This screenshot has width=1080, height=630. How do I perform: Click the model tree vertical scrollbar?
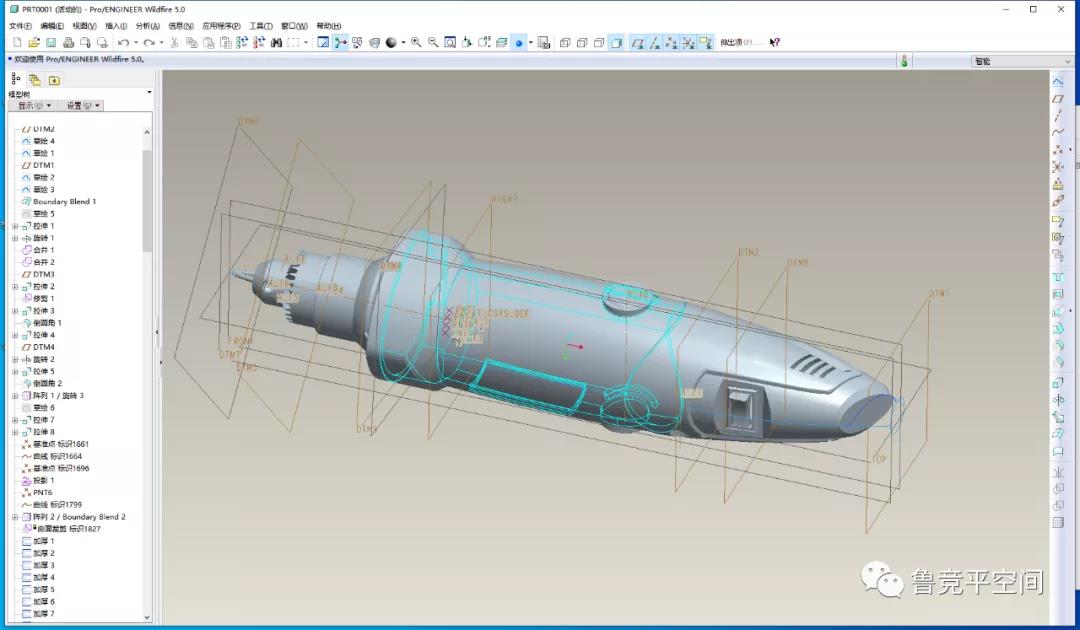point(148,200)
